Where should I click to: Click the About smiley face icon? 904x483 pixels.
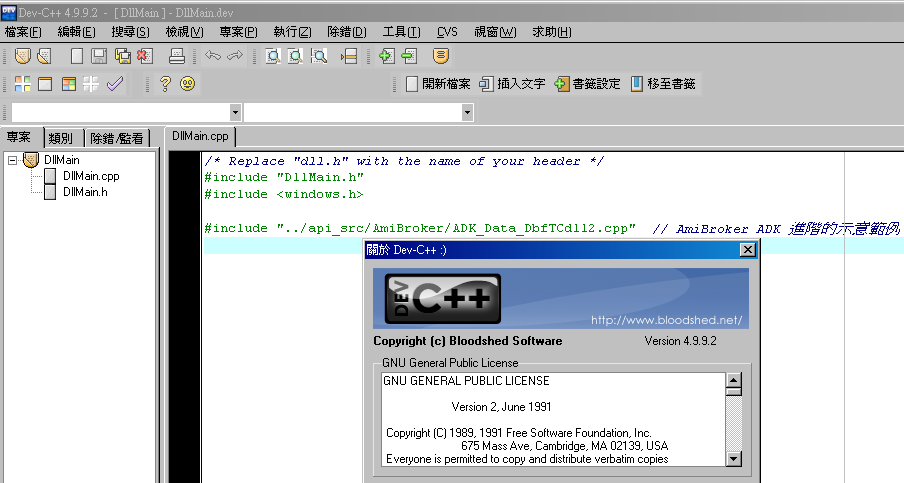(187, 84)
